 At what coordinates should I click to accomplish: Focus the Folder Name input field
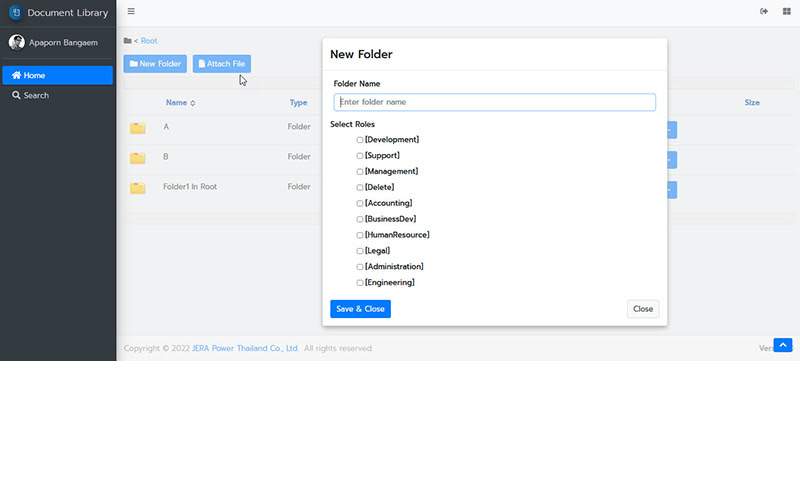click(x=494, y=102)
